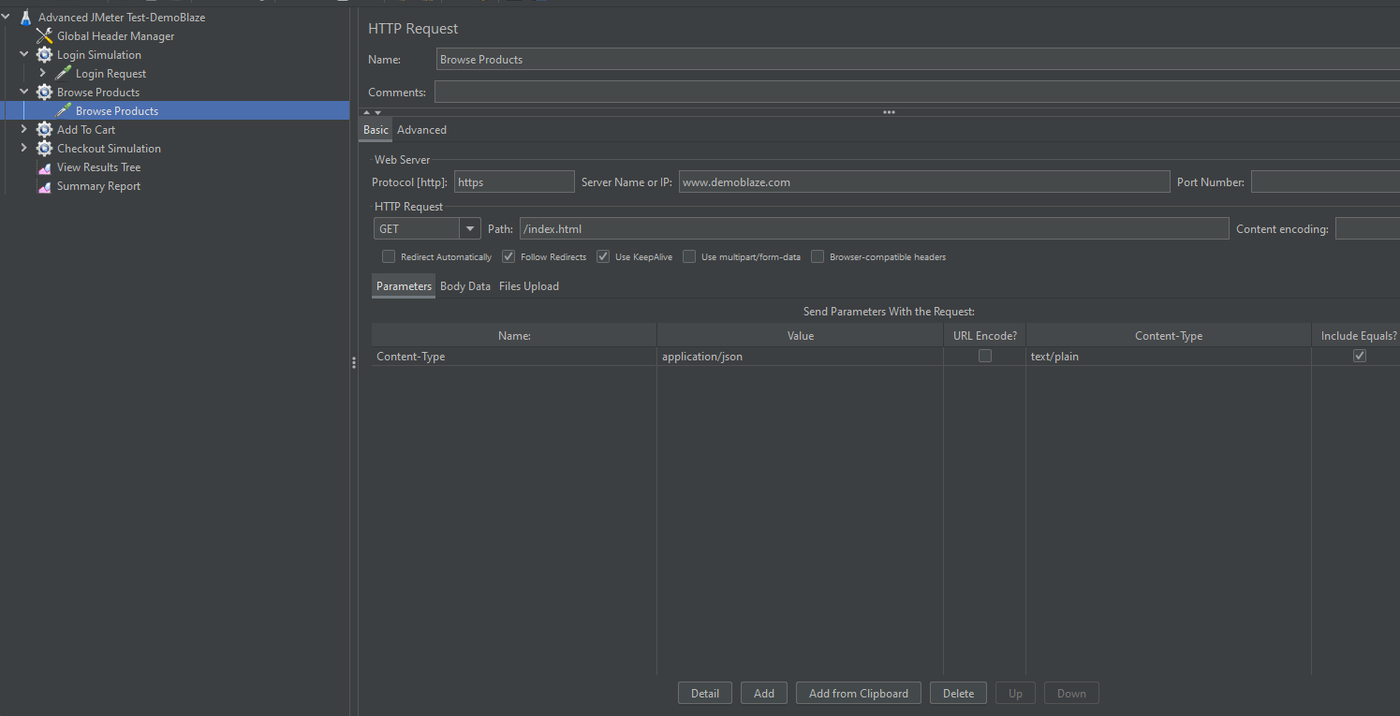The width and height of the screenshot is (1400, 716).
Task: Expand the Login Request tree node
Action: pos(42,73)
